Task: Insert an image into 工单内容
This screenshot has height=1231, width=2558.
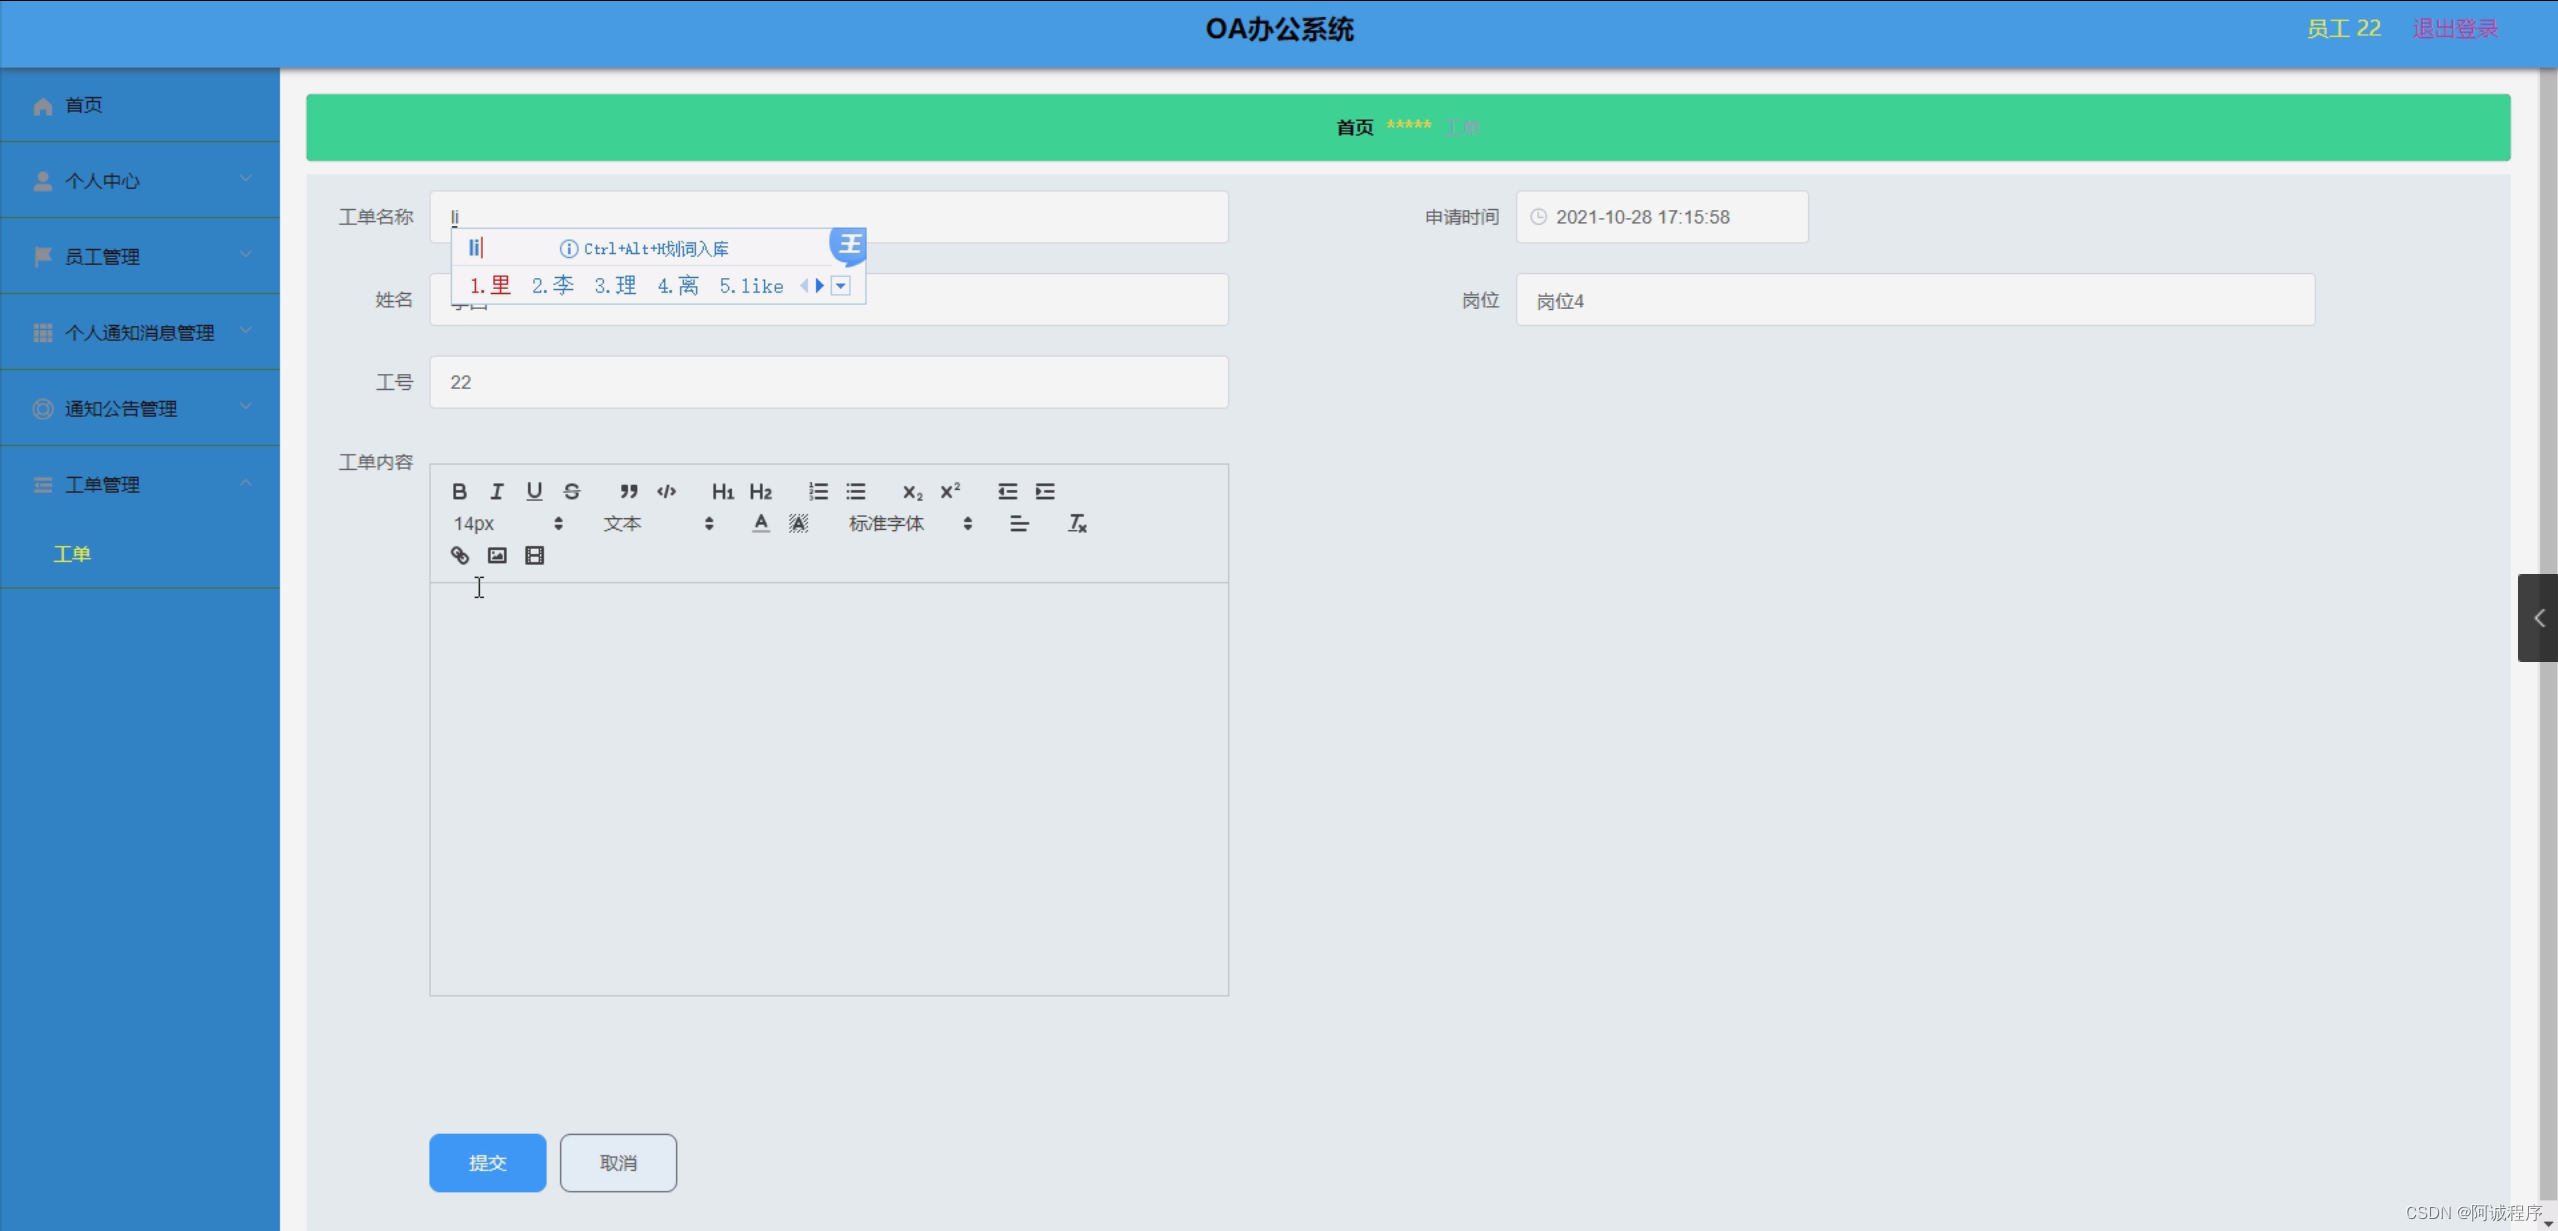Action: click(497, 555)
